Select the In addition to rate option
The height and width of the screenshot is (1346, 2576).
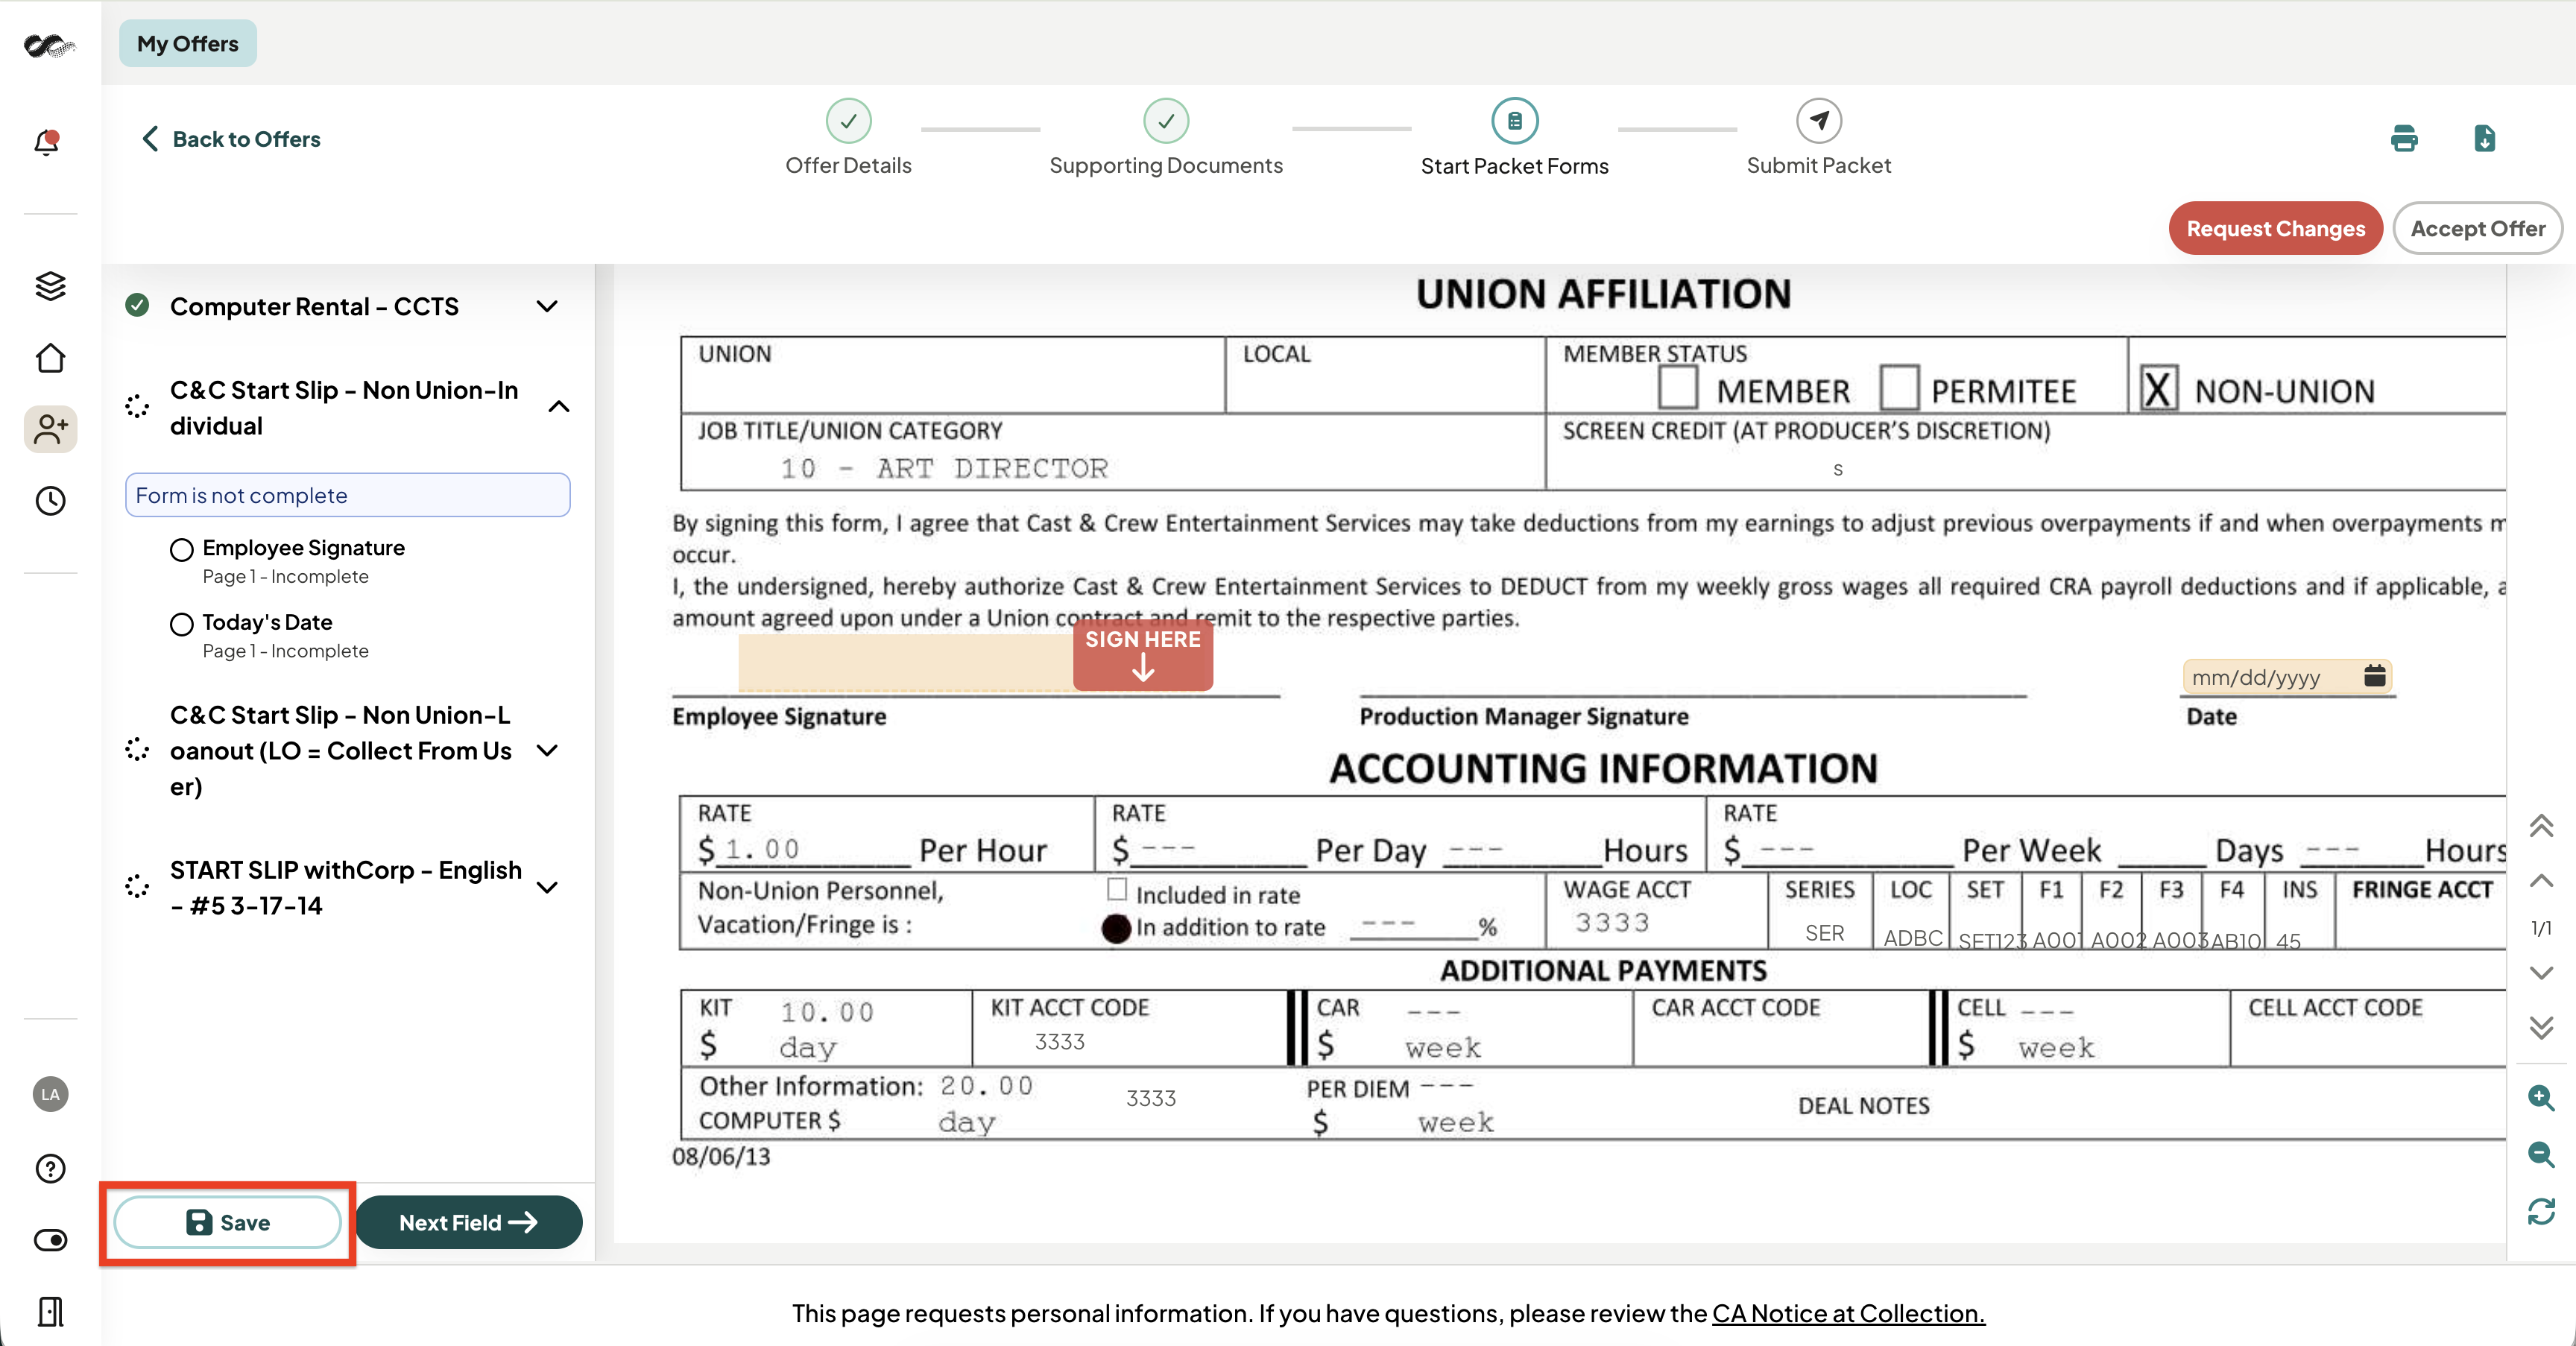pyautogui.click(x=1116, y=928)
